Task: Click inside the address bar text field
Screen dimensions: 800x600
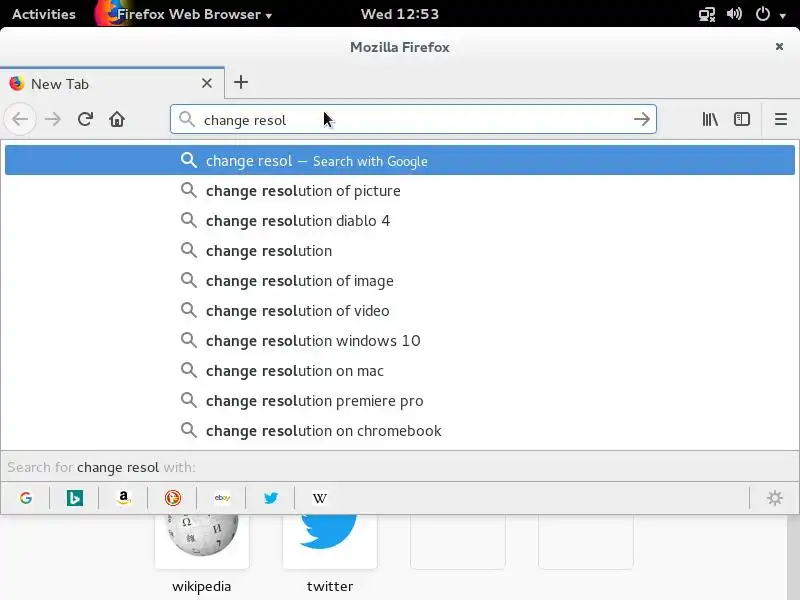Action: [413, 119]
